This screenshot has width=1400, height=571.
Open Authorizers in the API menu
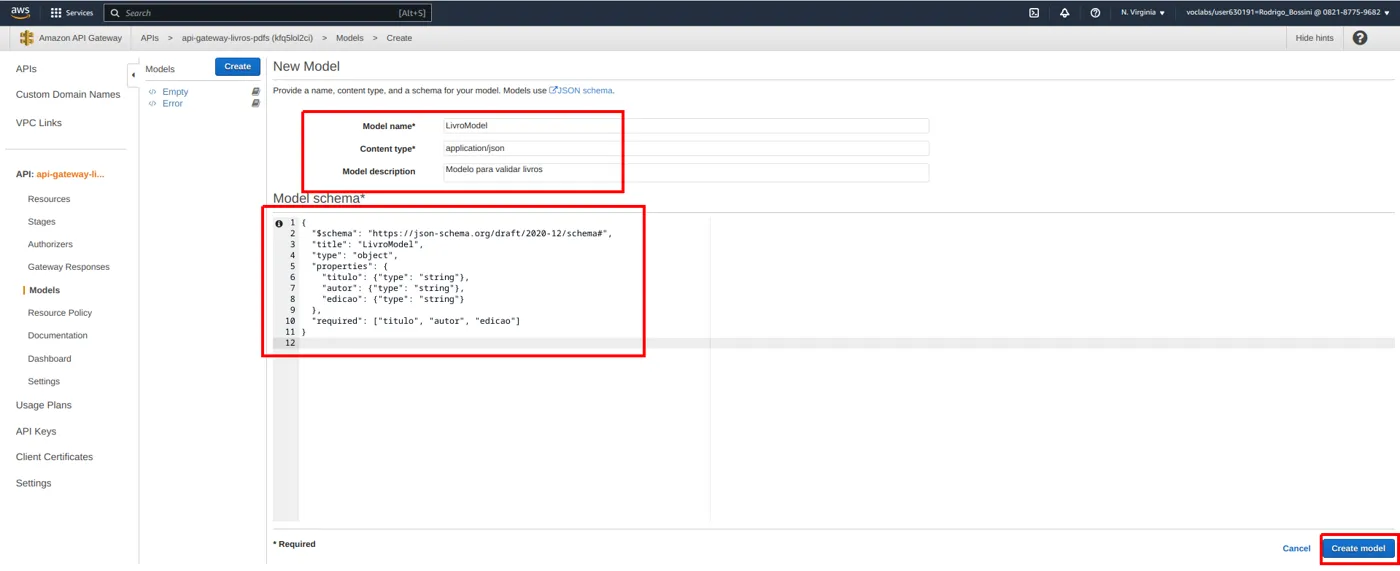(50, 244)
